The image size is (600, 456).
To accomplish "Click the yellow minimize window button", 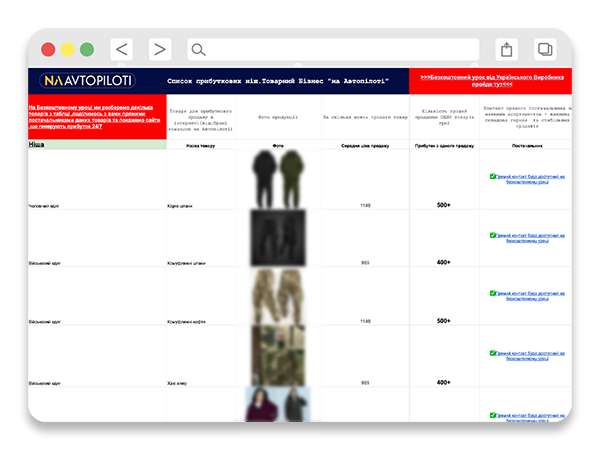I will tap(67, 49).
